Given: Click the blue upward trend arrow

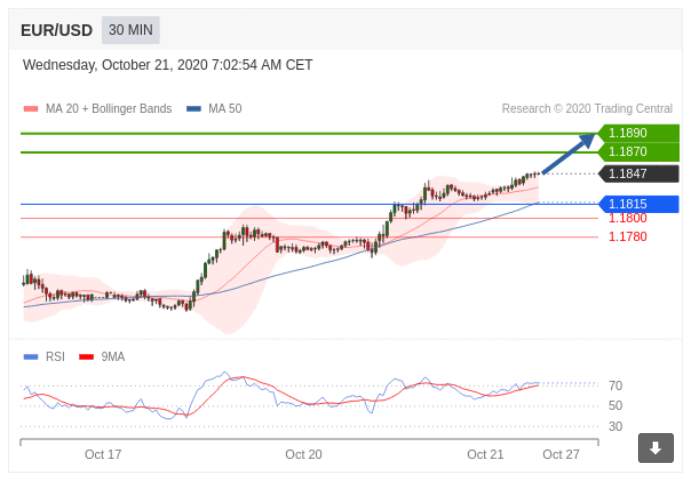Looking at the screenshot, I should click(x=568, y=153).
